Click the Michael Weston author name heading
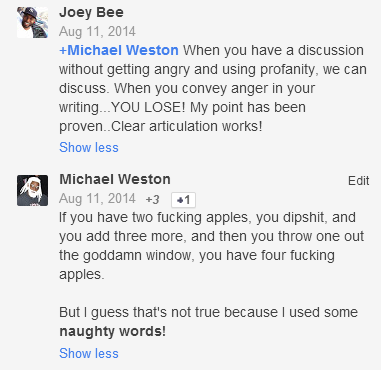 115,179
